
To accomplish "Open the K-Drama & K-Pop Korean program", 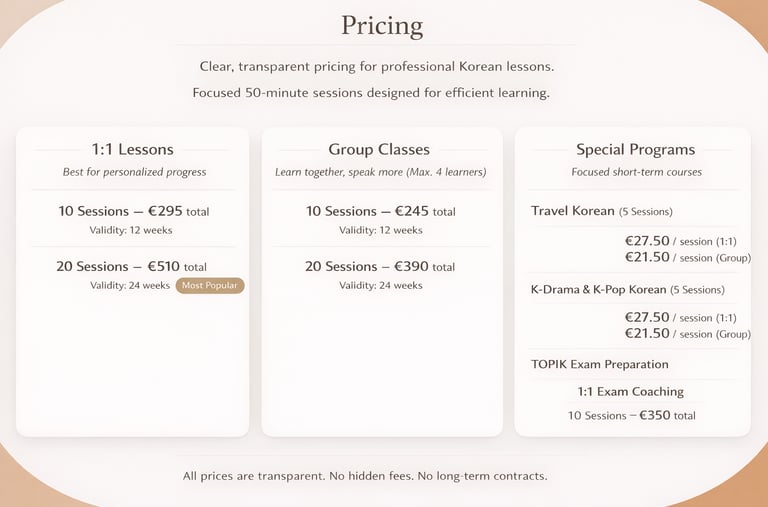I will pos(598,289).
